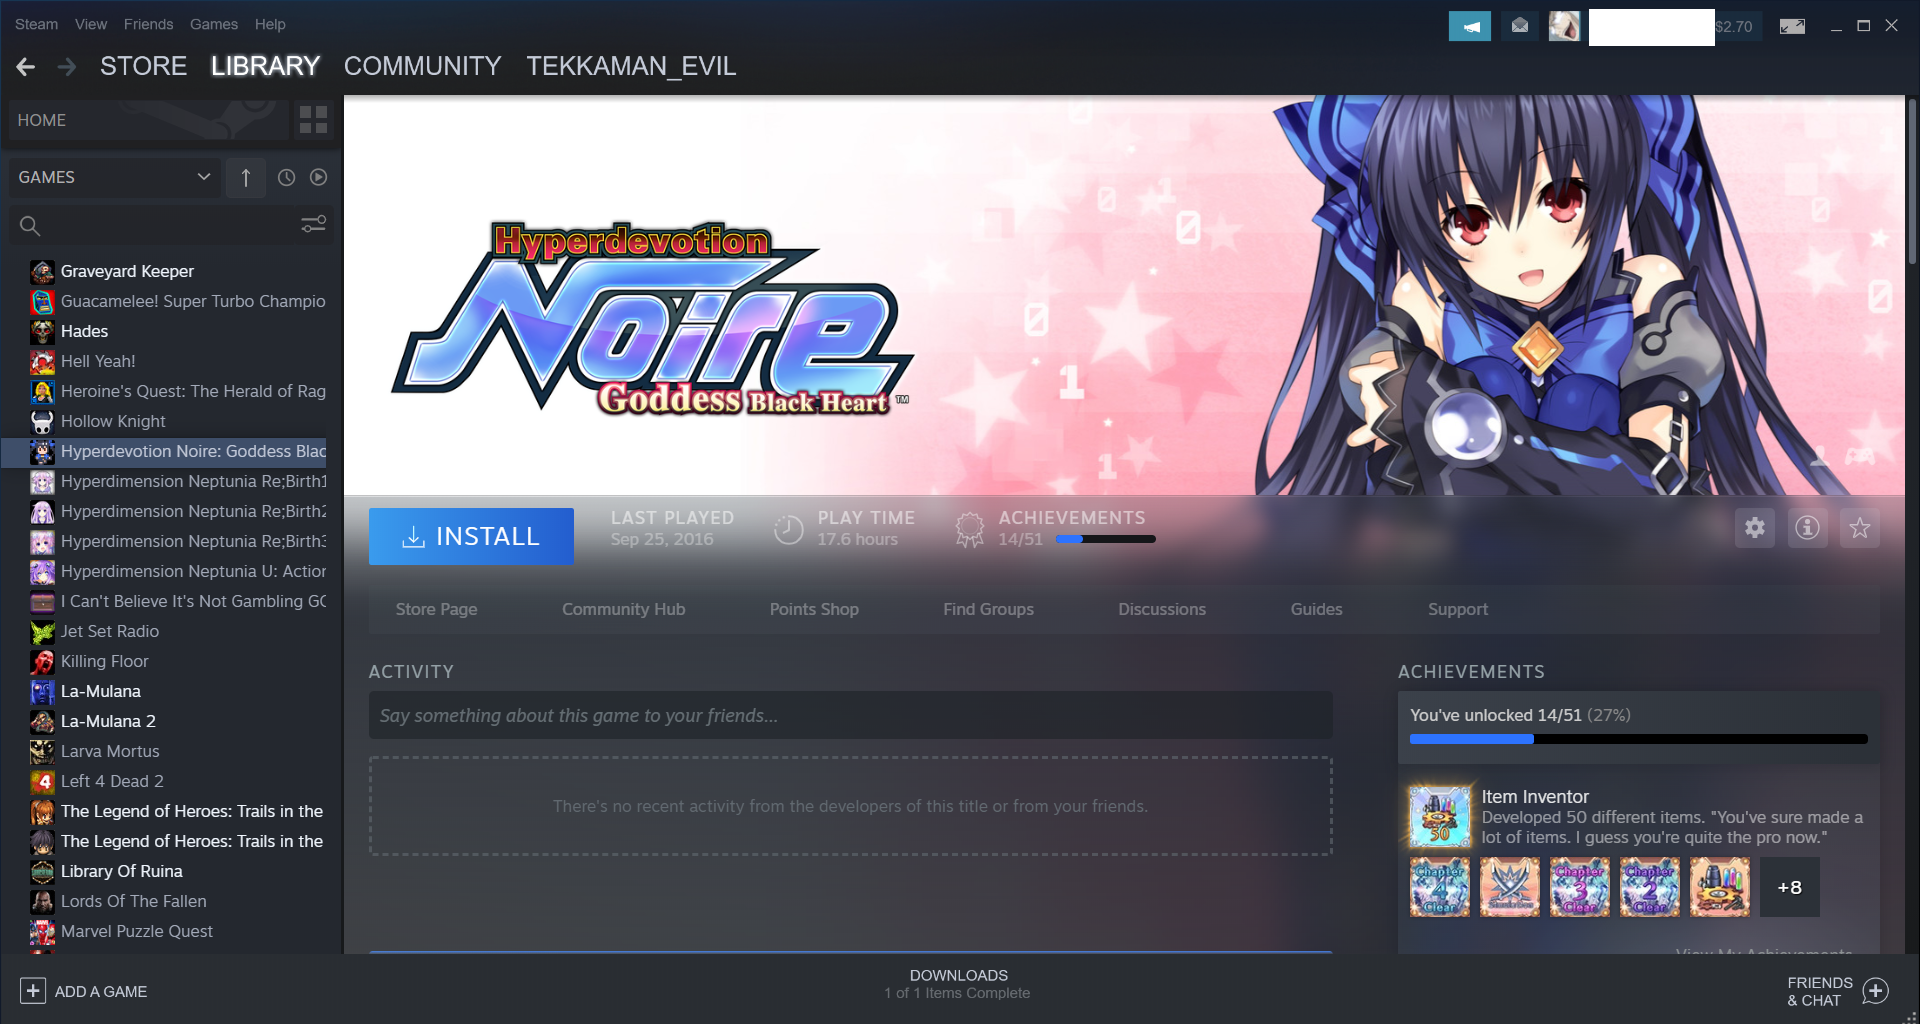
Task: Open Guides link
Action: [1316, 609]
